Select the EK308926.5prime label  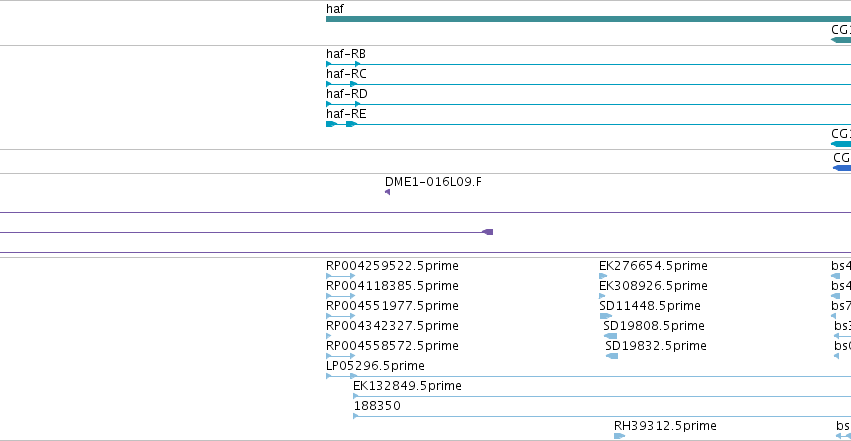(x=653, y=285)
